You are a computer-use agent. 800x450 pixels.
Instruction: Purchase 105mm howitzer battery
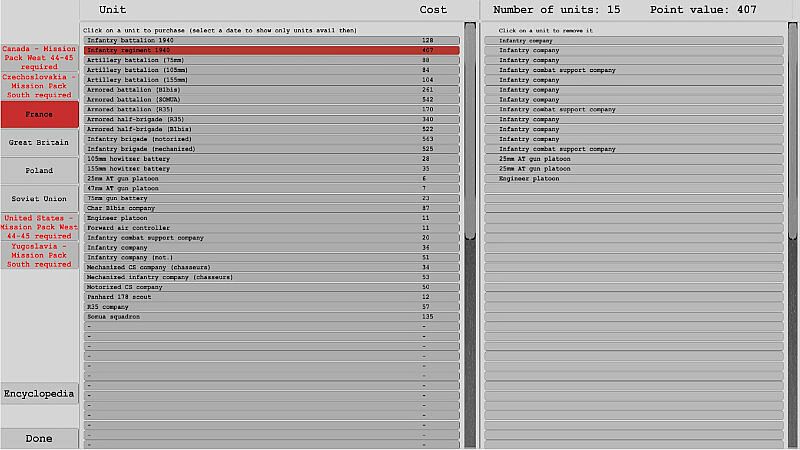[x=271, y=159]
